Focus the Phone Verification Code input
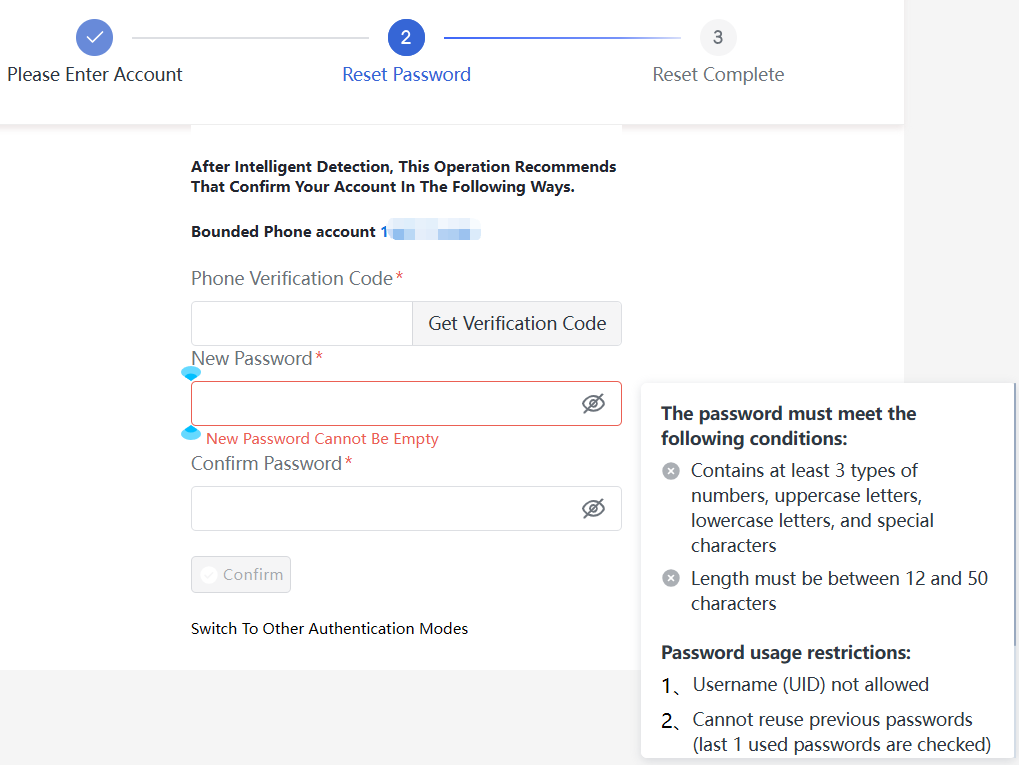Screen dimensions: 1019x765 (301, 324)
